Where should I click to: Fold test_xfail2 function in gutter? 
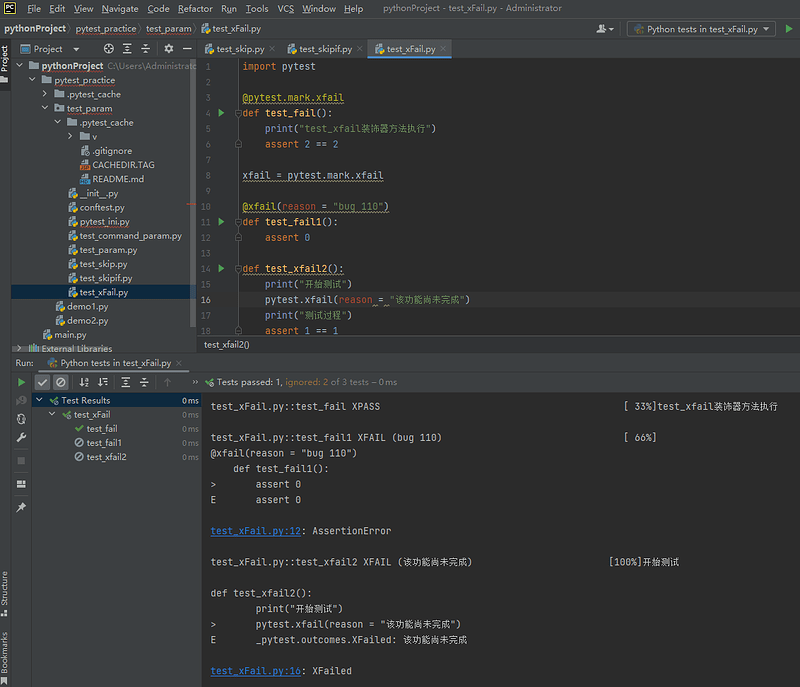238,268
